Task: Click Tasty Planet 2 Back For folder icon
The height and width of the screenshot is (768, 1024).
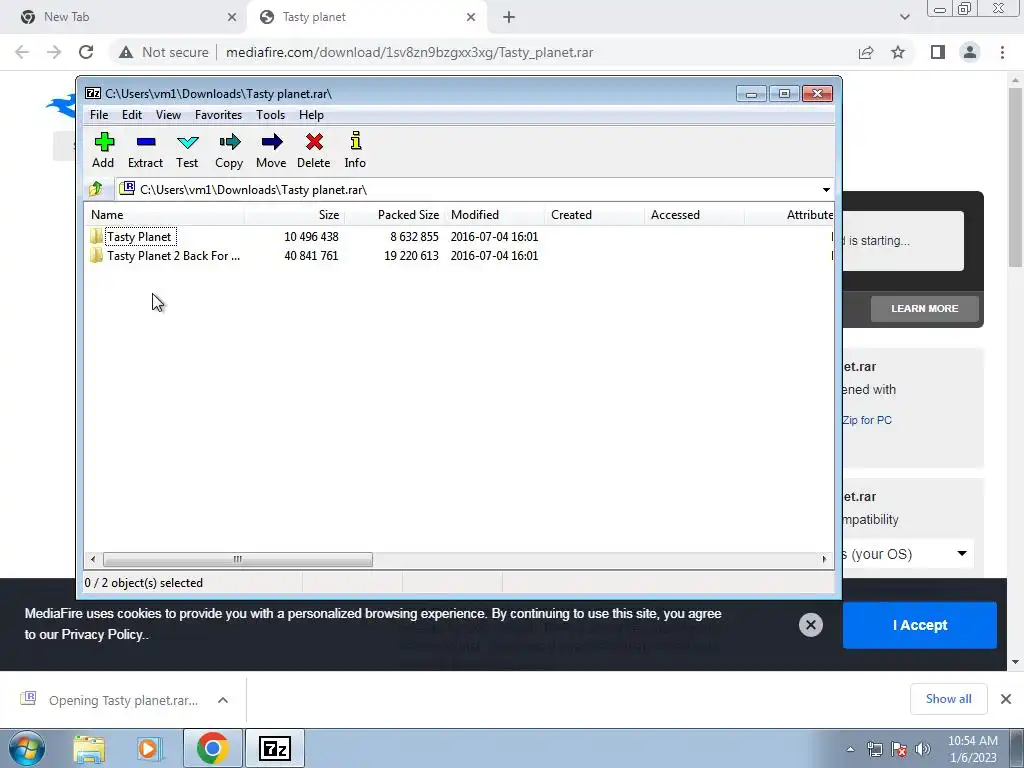Action: pos(97,255)
